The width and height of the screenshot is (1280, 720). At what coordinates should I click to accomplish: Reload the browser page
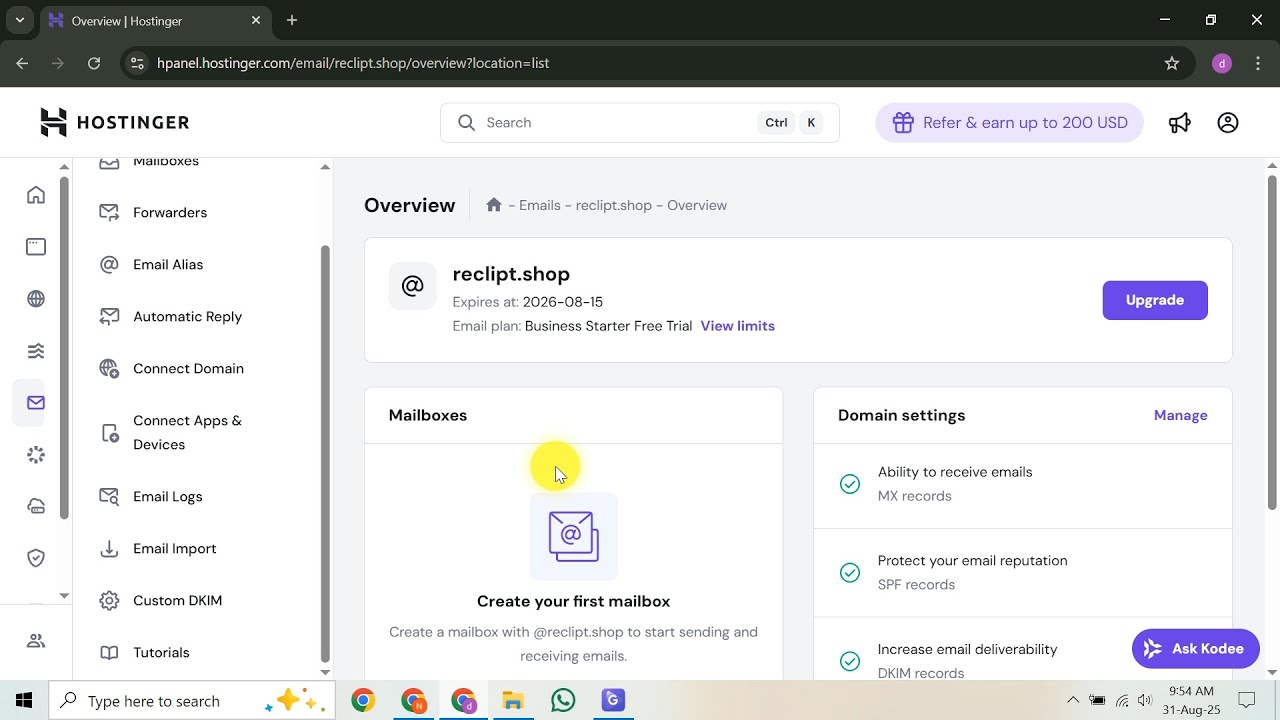[x=94, y=63]
